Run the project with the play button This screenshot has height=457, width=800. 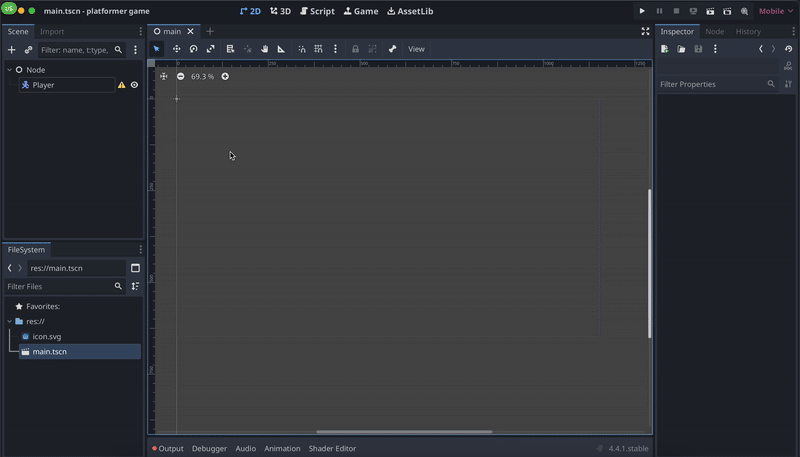(x=642, y=11)
